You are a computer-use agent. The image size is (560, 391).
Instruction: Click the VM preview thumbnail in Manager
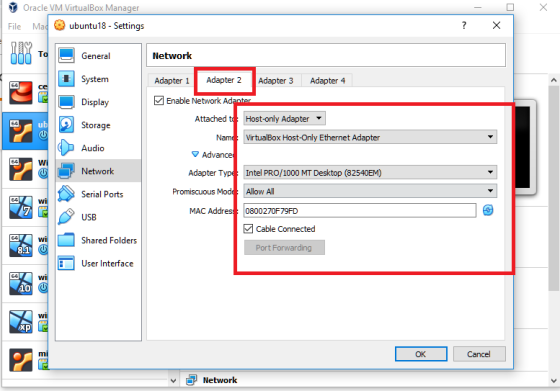coord(524,147)
